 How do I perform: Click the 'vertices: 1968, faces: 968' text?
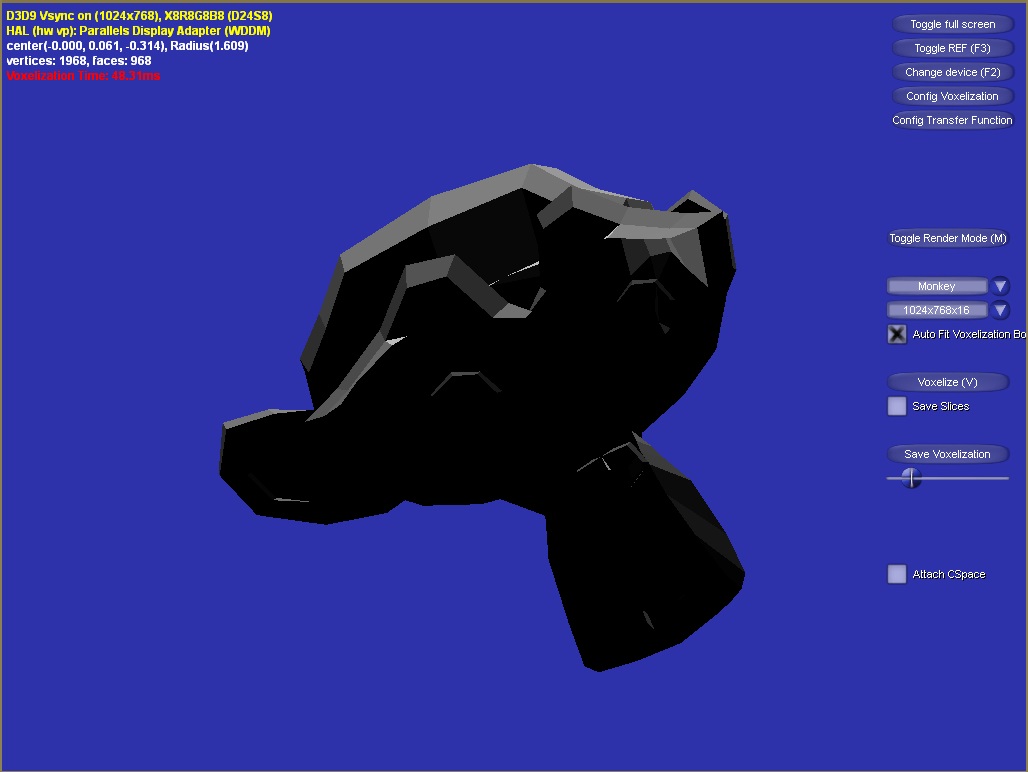click(79, 61)
